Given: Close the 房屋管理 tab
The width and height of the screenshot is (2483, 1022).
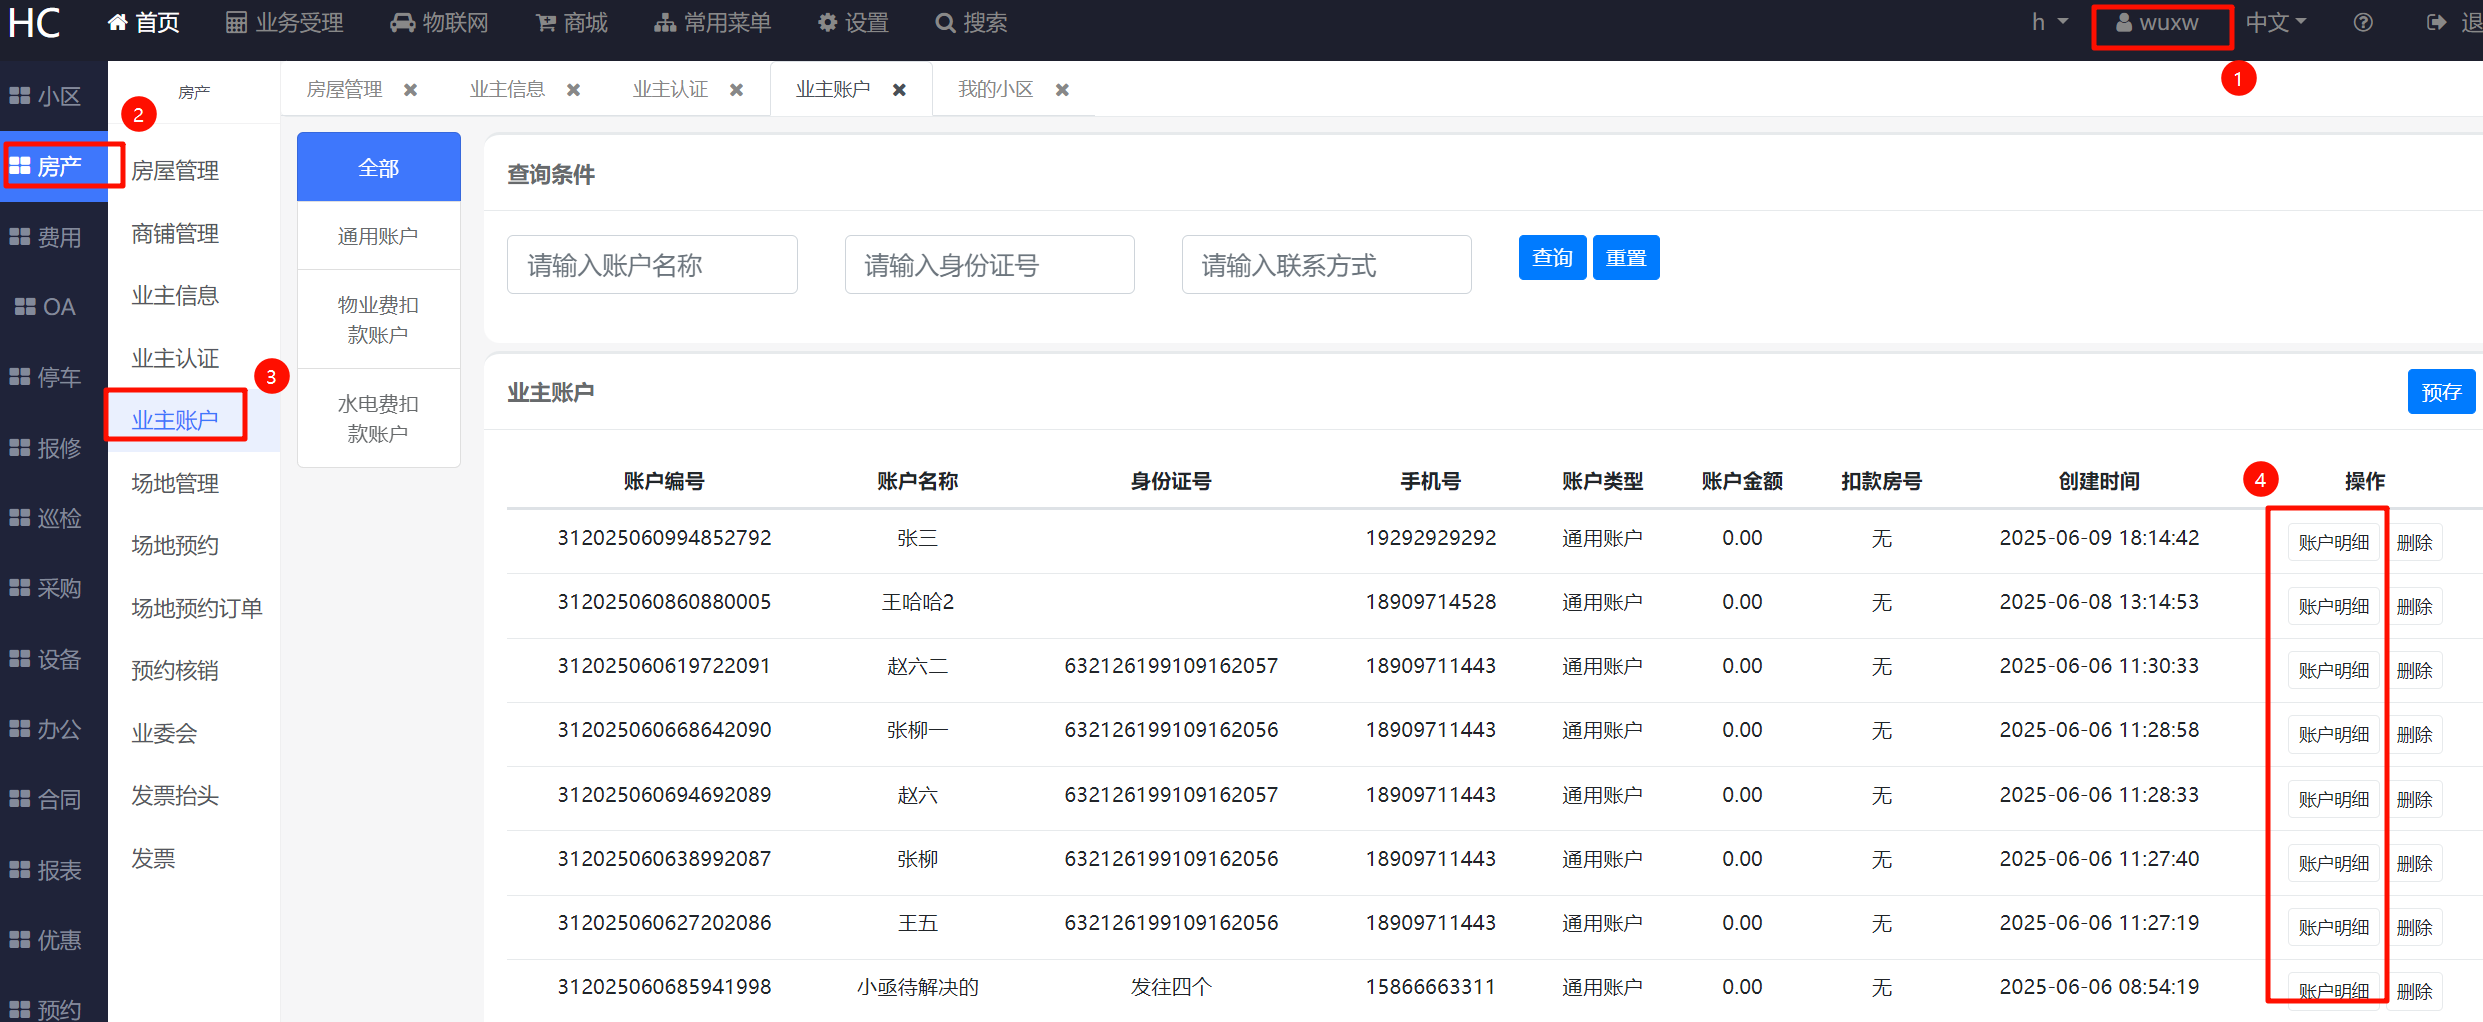Looking at the screenshot, I should pyautogui.click(x=410, y=90).
